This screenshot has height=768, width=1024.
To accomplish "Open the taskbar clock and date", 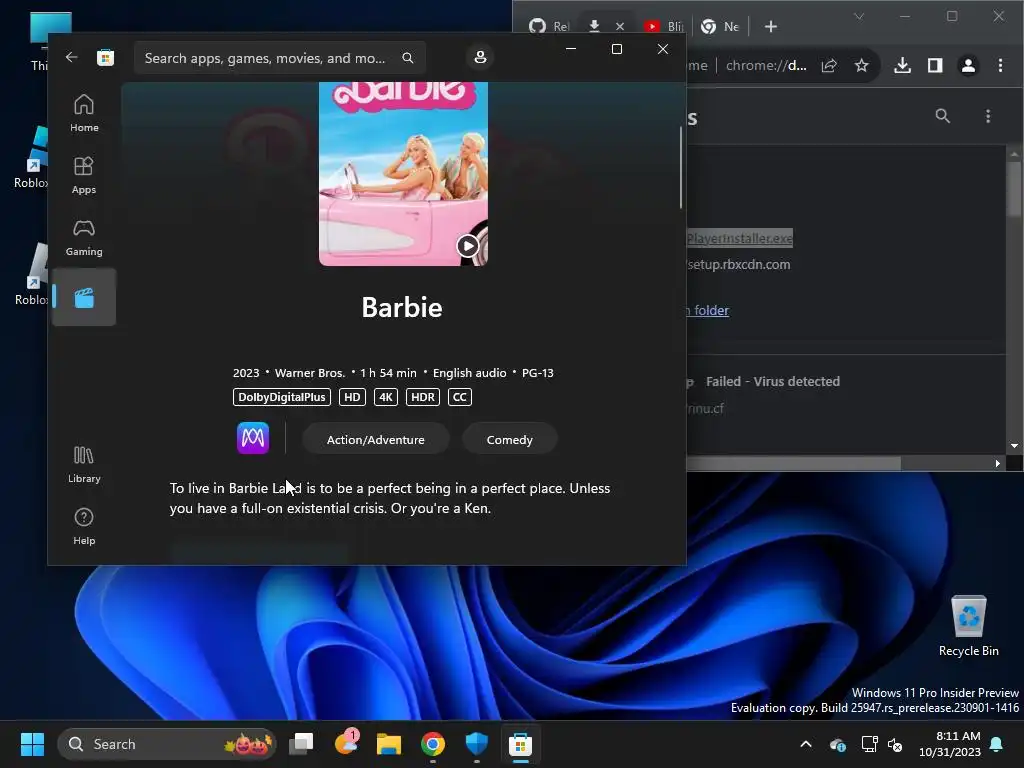I will click(949, 744).
